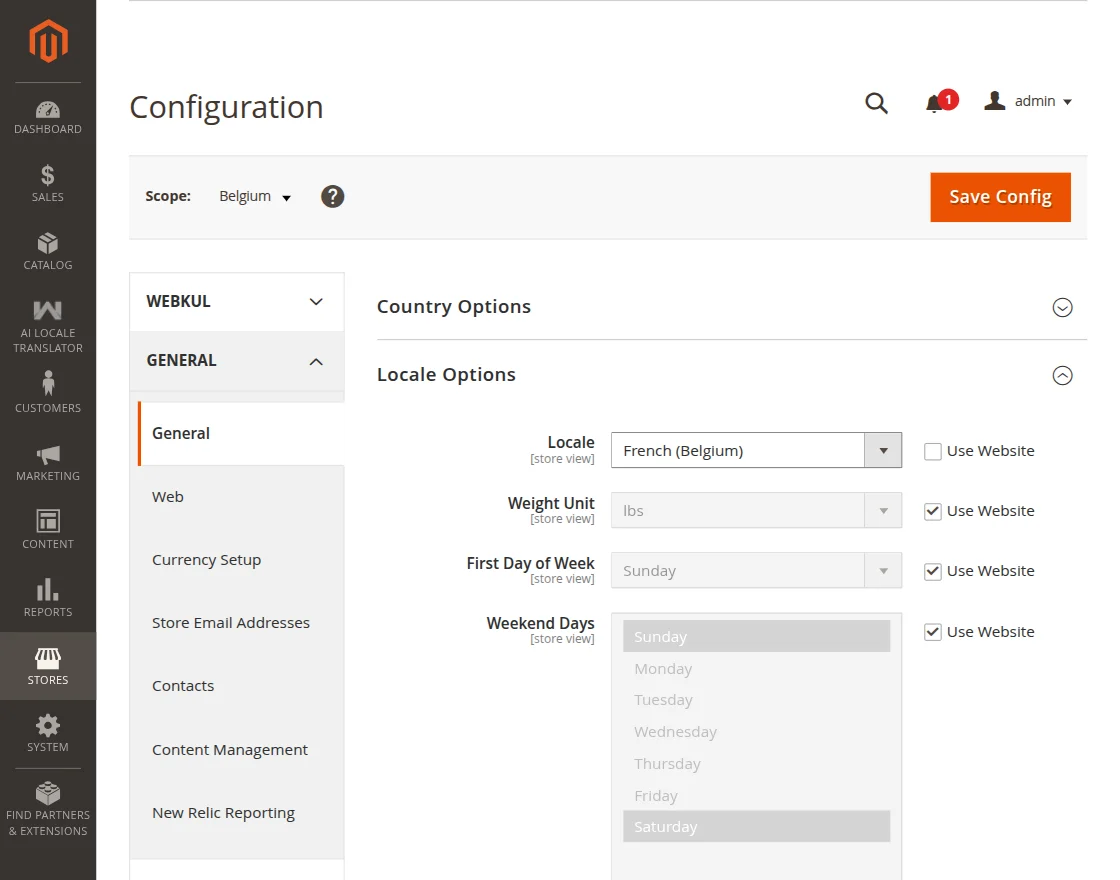This screenshot has height=880, width=1120.
Task: Open AI Locale Translator in sidebar
Action: click(x=48, y=326)
